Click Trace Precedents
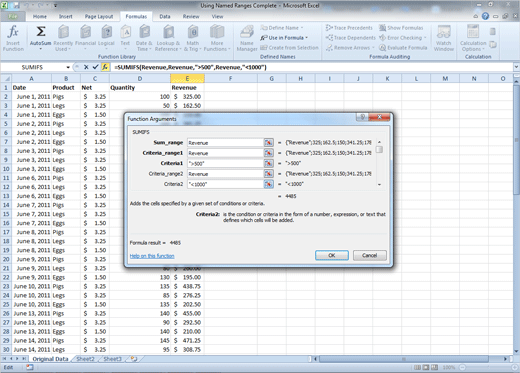The width and height of the screenshot is (520, 373). [349, 28]
